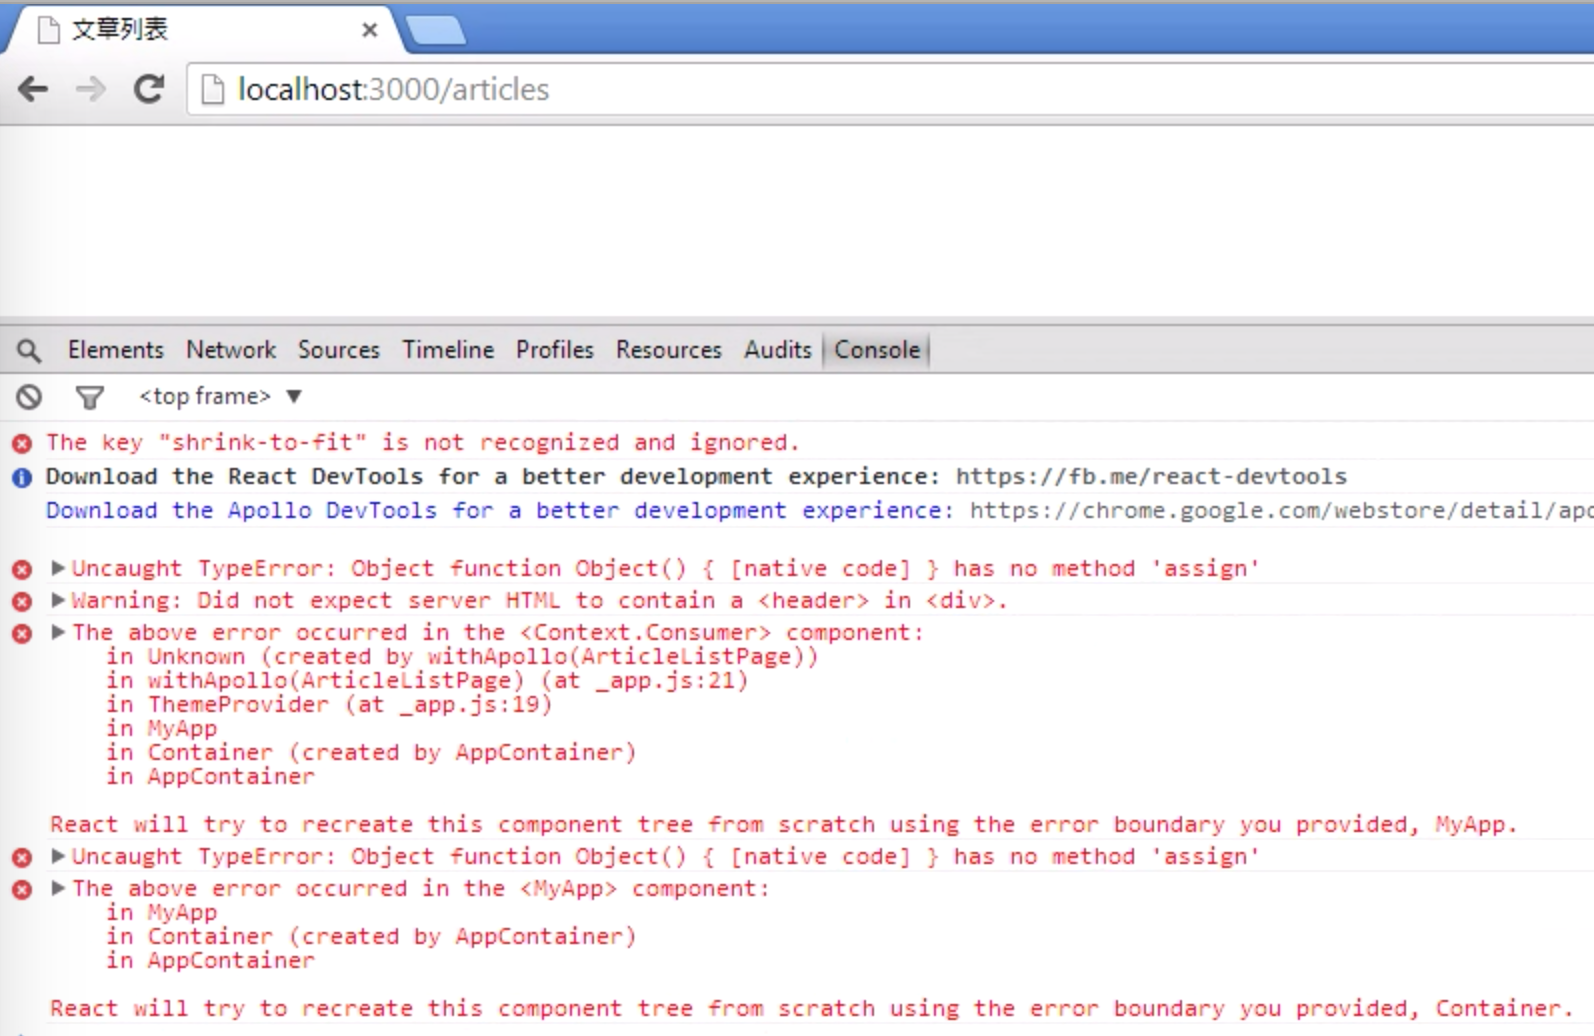Click the error icon beside shrink-to-fit message
Viewport: 1594px width, 1036px height.
(x=22, y=443)
